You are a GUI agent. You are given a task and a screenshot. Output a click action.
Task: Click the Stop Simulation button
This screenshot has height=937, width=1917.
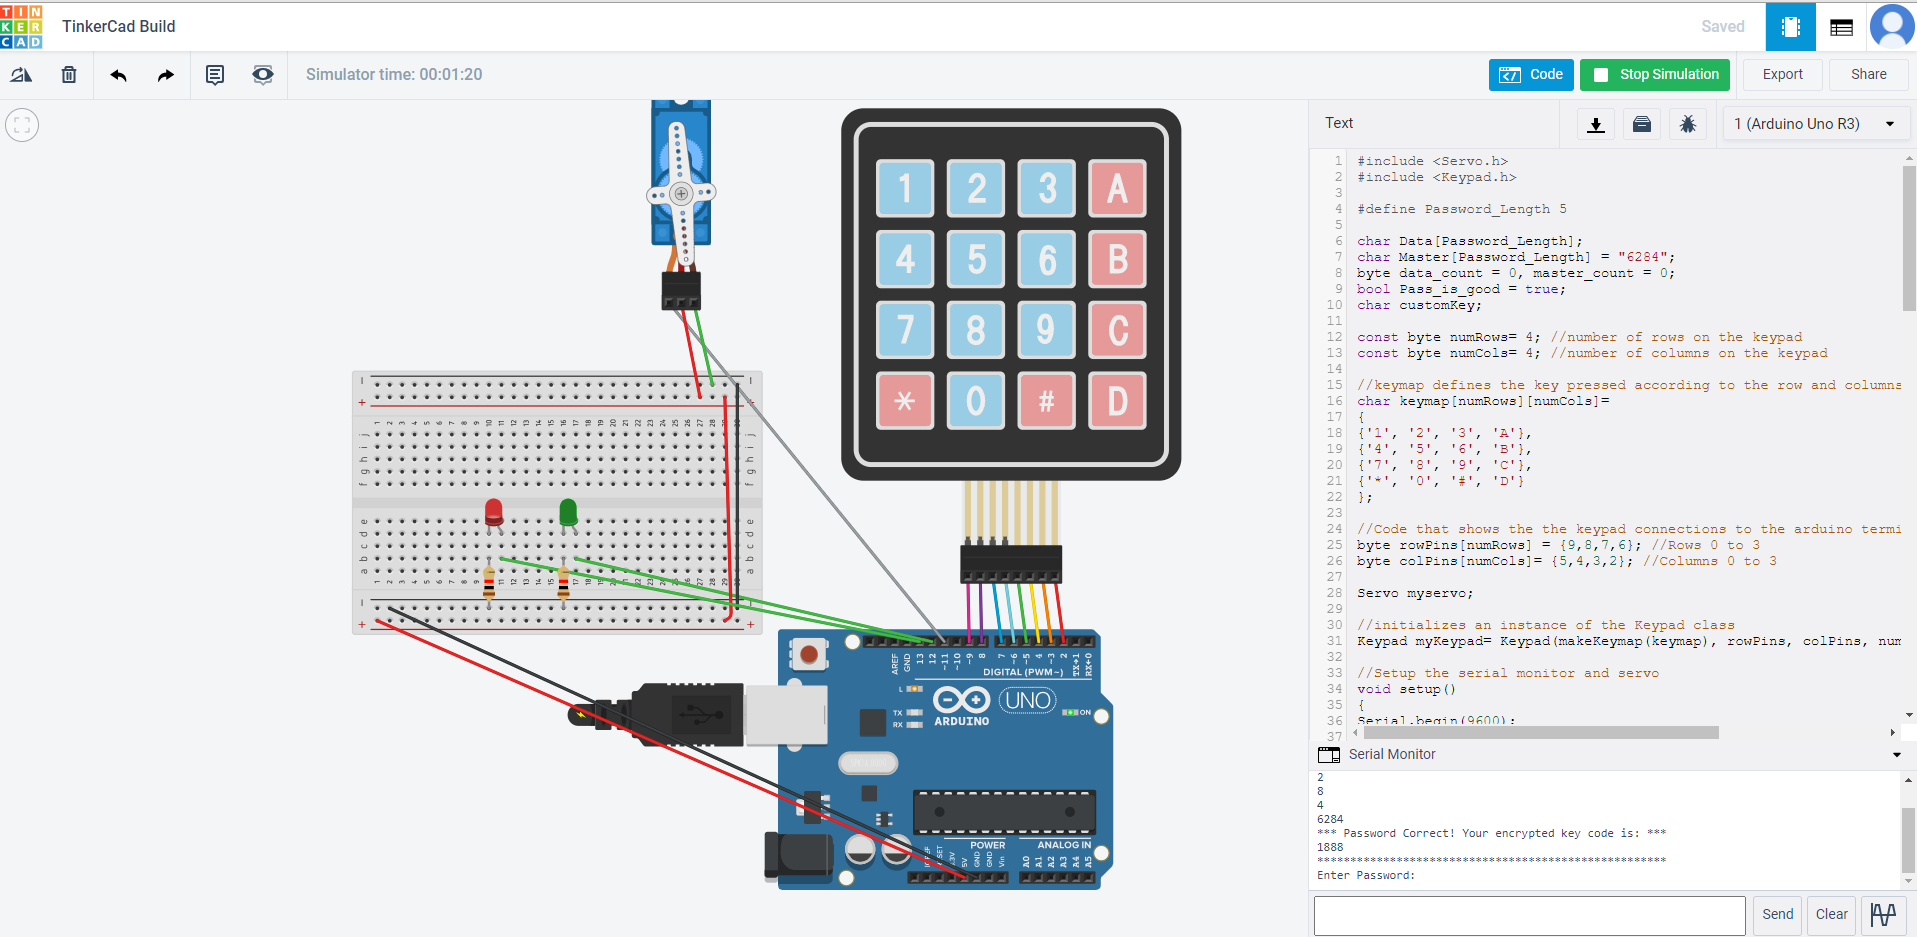point(1655,75)
